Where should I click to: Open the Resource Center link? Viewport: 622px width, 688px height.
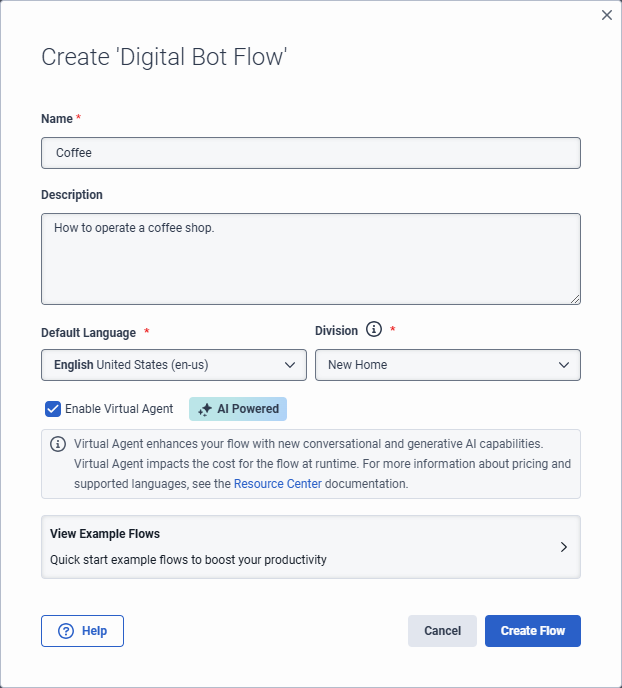tap(278, 484)
